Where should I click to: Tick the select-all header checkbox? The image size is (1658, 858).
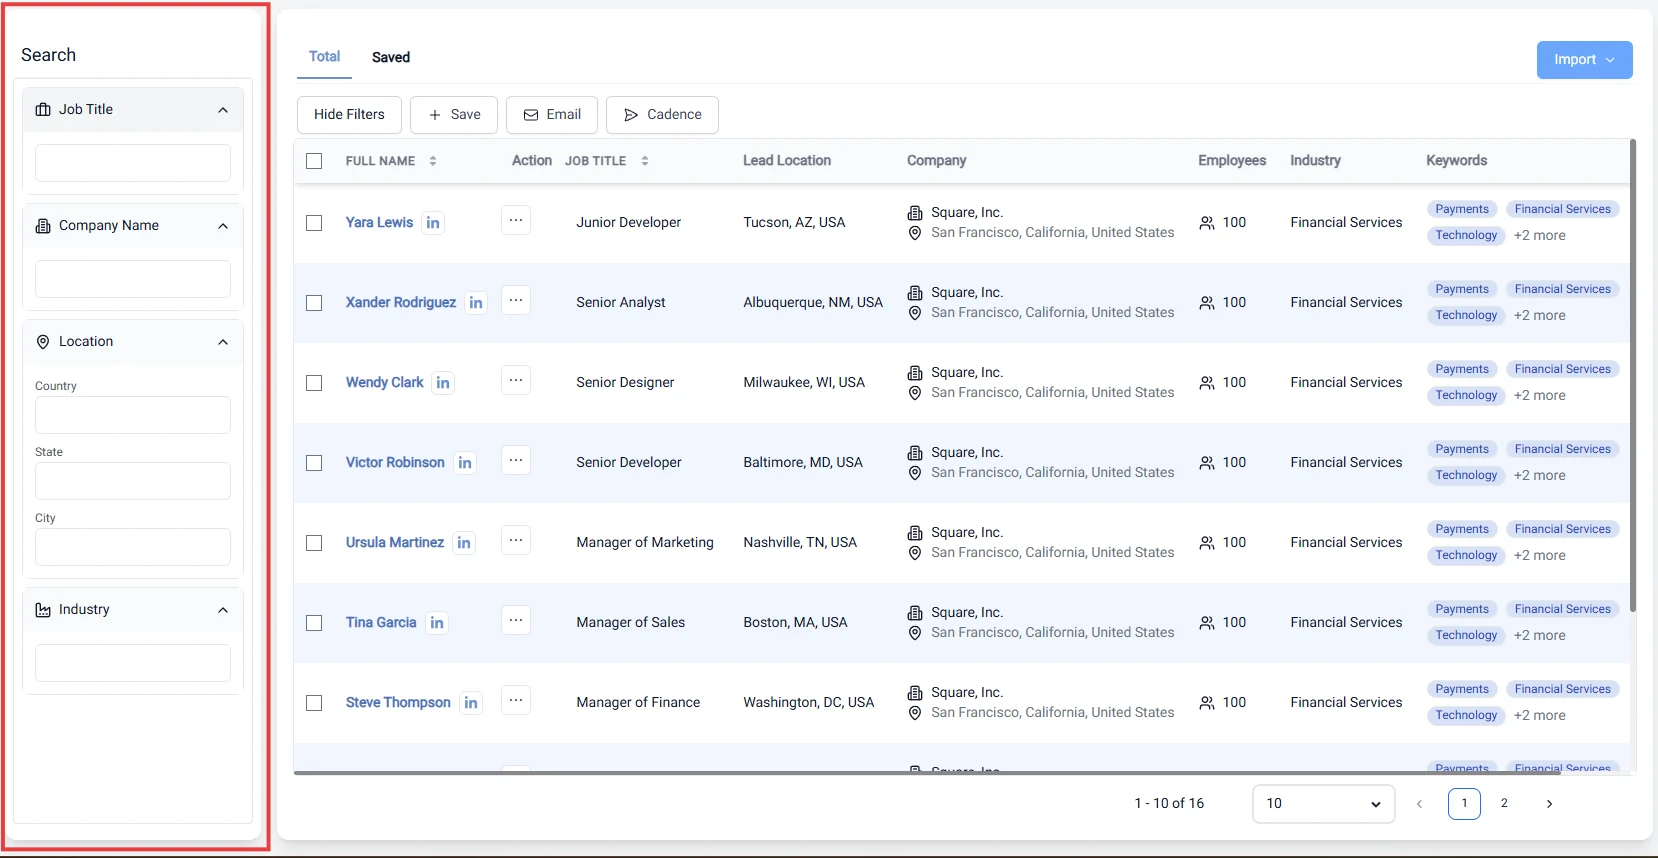click(x=314, y=161)
